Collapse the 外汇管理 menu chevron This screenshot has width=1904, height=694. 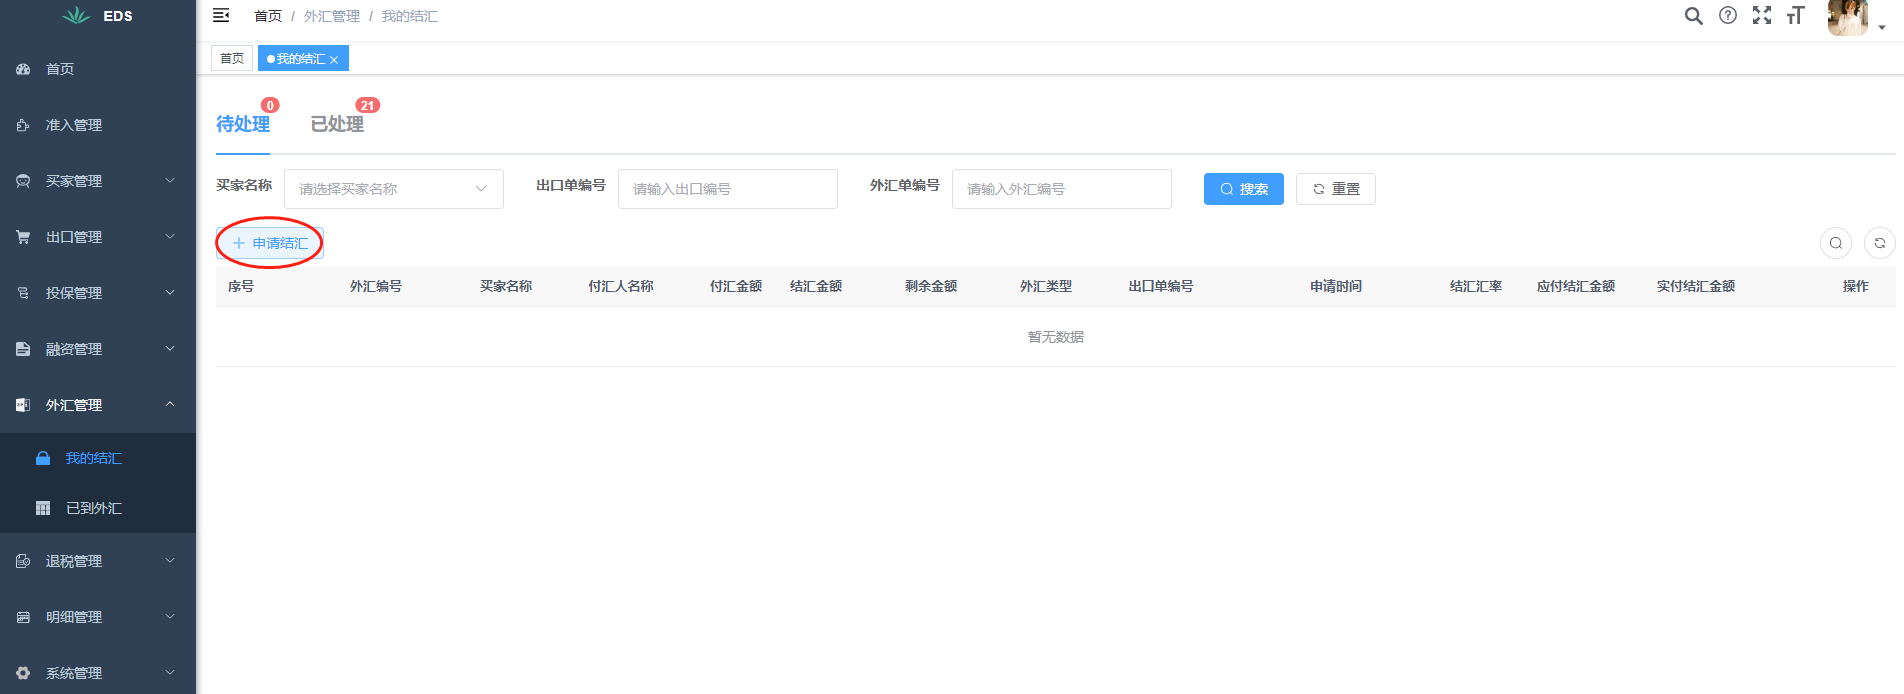click(x=170, y=405)
